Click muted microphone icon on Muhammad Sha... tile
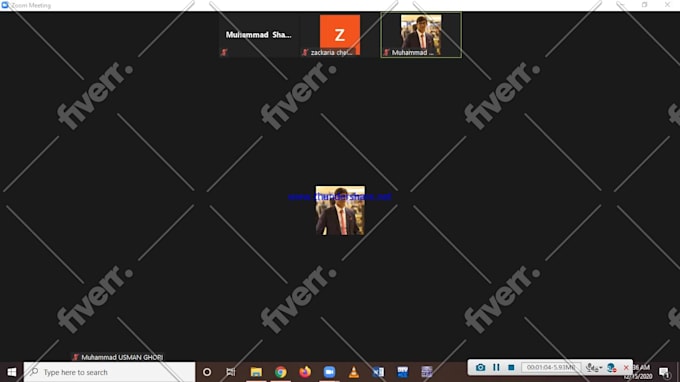 tap(224, 52)
